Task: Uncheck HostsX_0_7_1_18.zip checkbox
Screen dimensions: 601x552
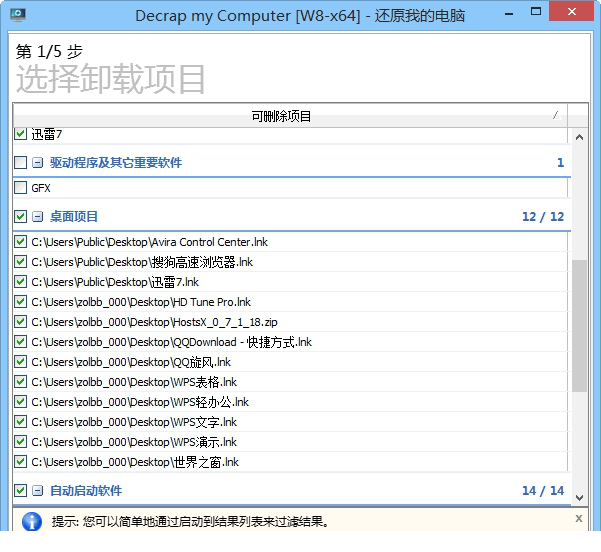Action: (20, 322)
